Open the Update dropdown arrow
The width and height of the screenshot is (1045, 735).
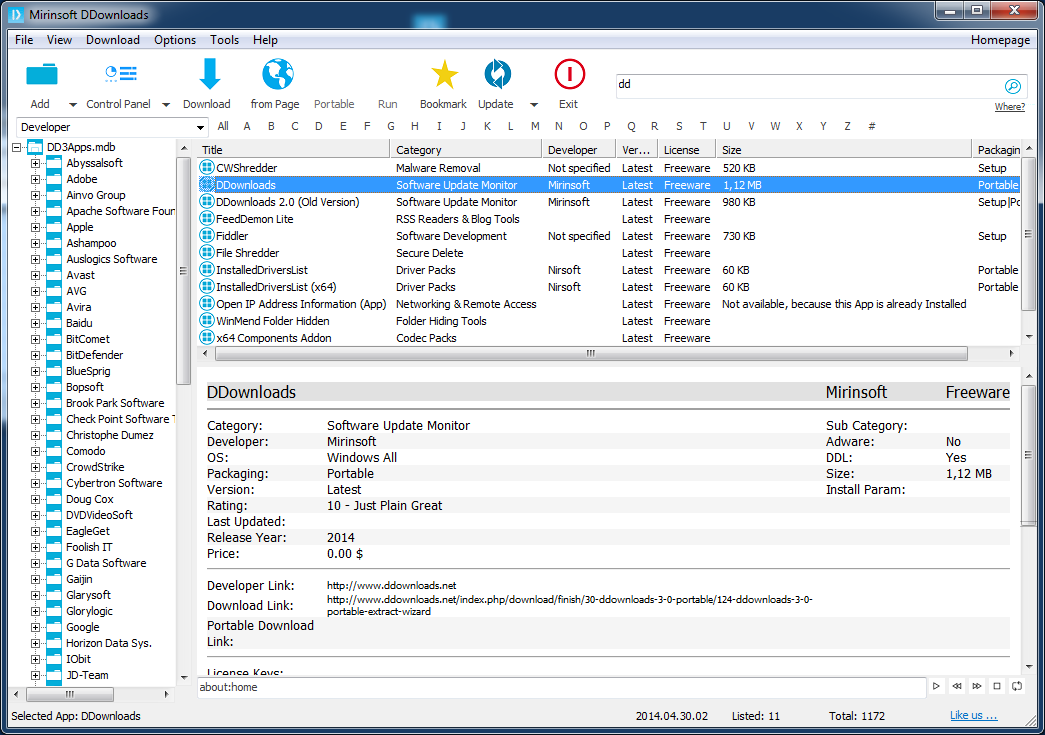[534, 105]
